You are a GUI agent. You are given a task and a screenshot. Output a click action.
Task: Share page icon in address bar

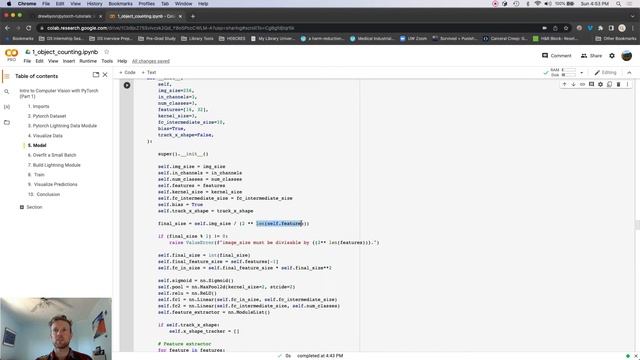(555, 28)
